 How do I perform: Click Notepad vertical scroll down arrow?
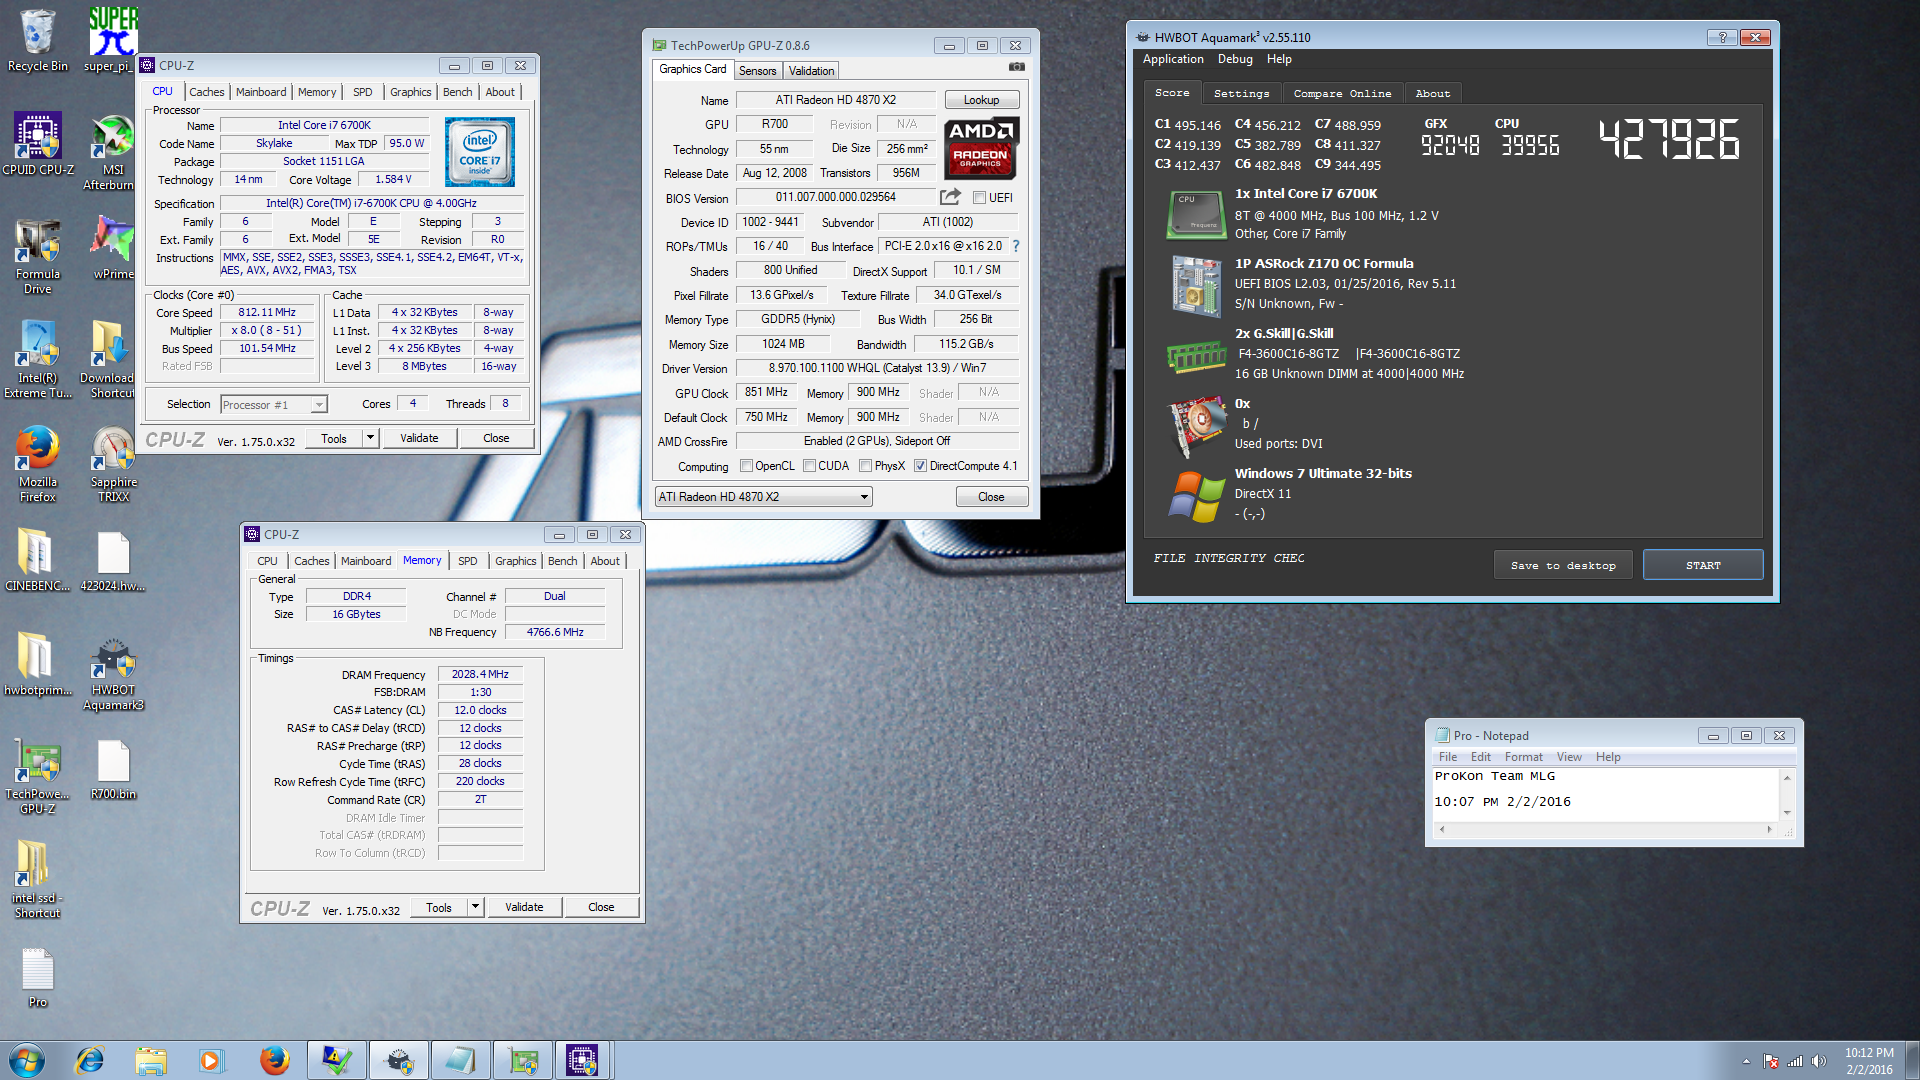(1787, 813)
